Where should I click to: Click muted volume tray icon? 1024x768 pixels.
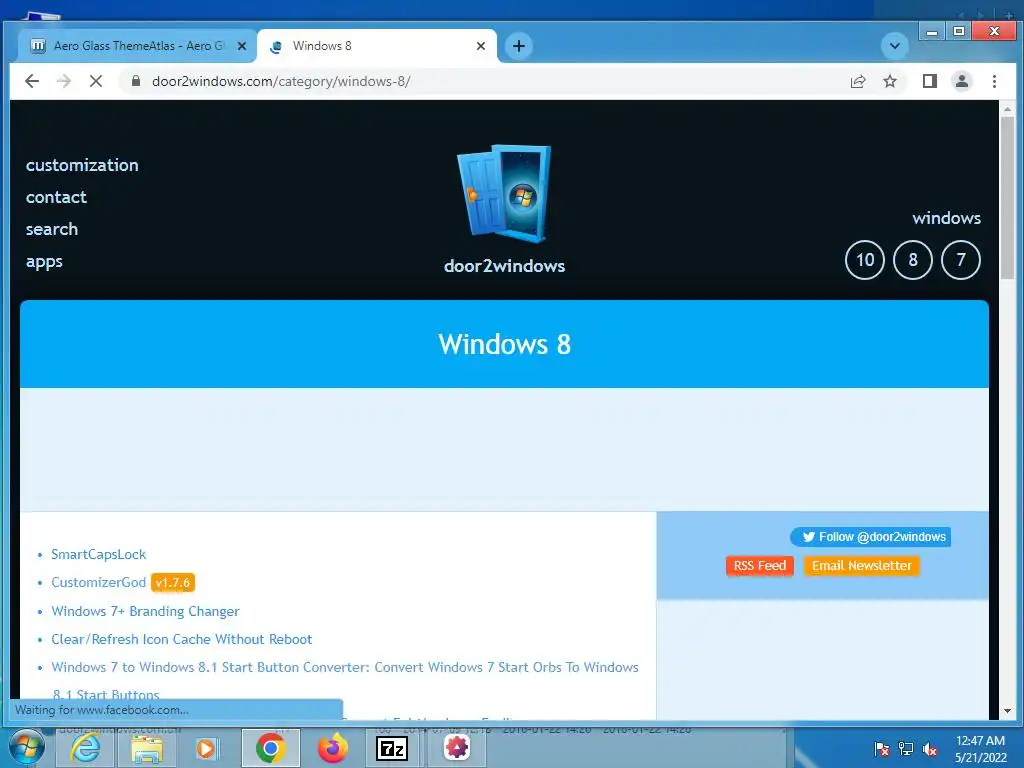point(930,749)
